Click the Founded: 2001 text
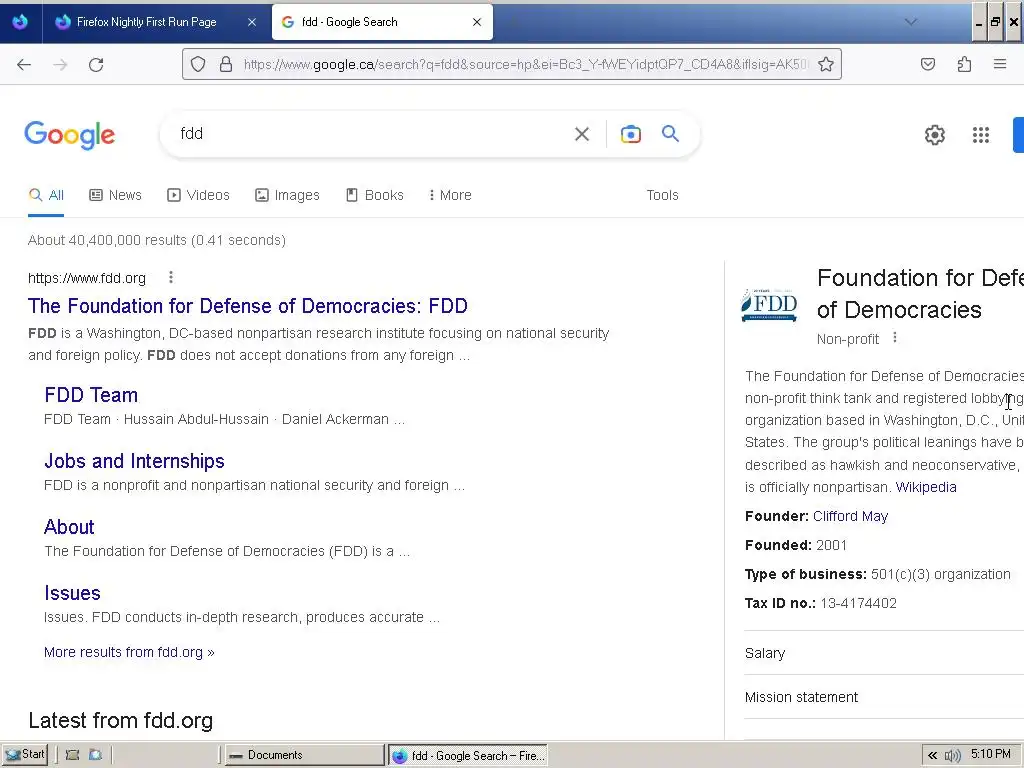Image resolution: width=1024 pixels, height=768 pixels. click(795, 545)
